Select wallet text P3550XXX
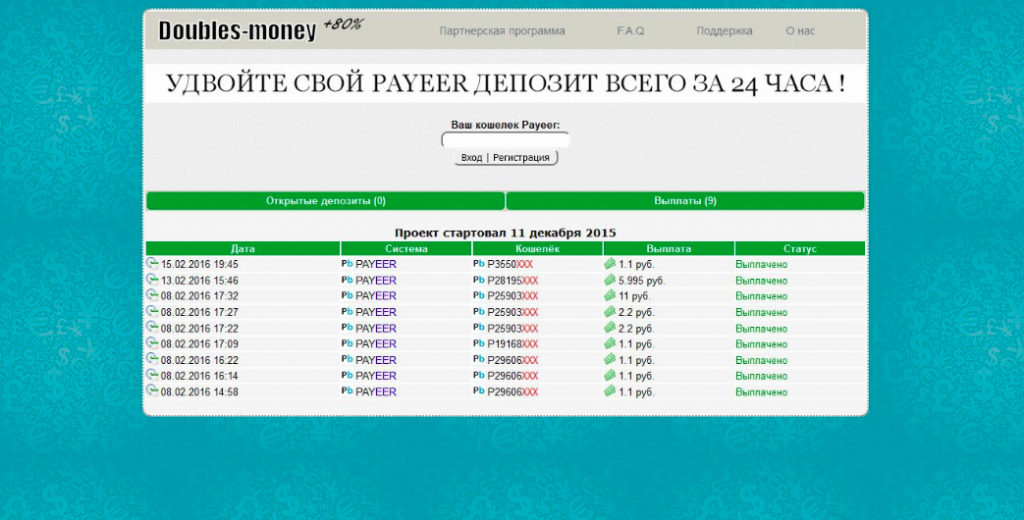The image size is (1024, 520). coord(510,265)
